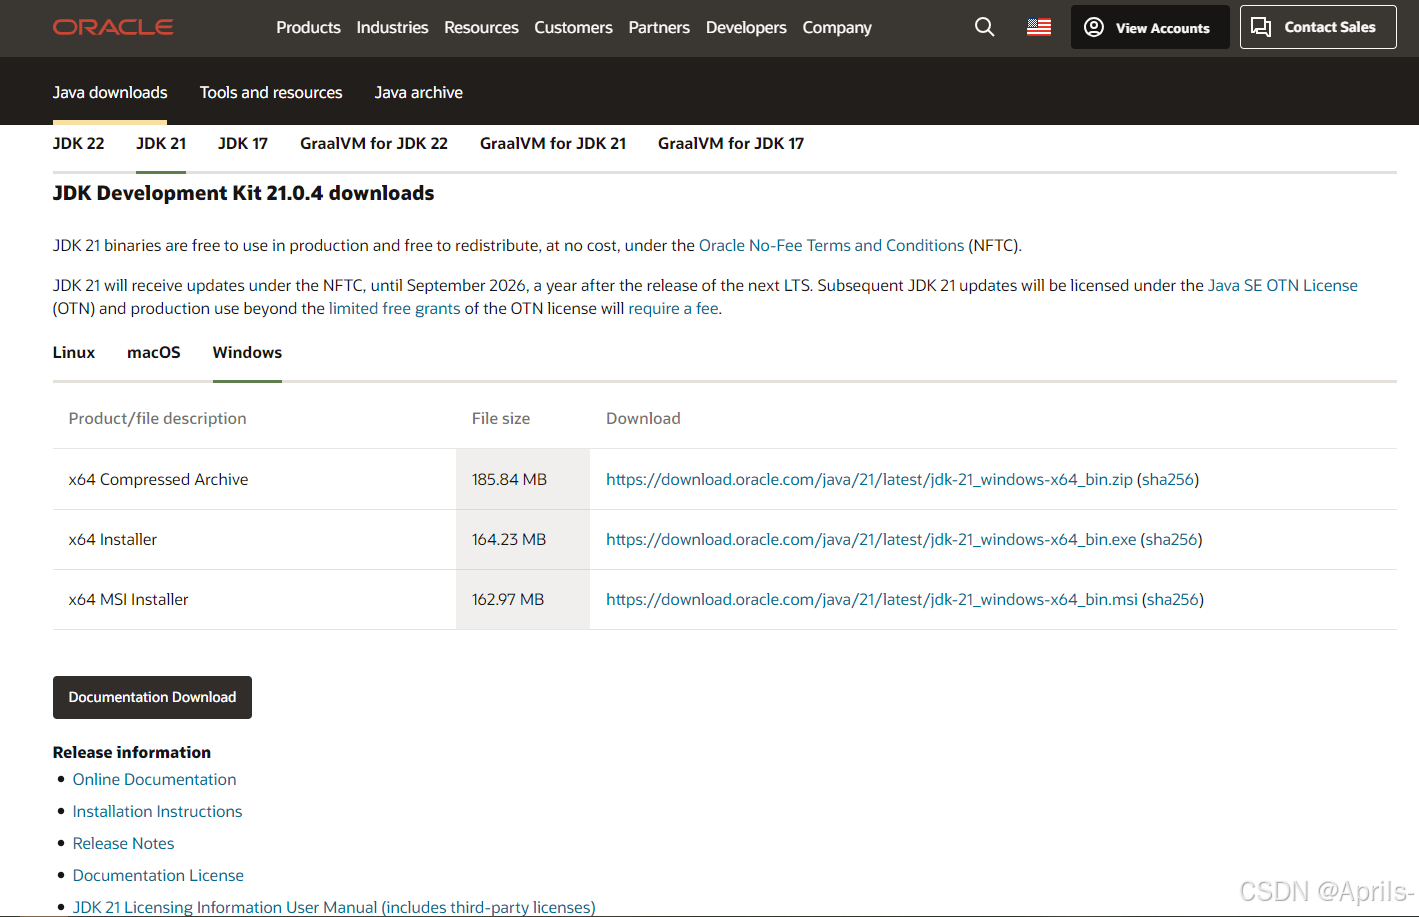Click the Documentation Download button
Image resolution: width=1419 pixels, height=917 pixels.
pyautogui.click(x=152, y=697)
